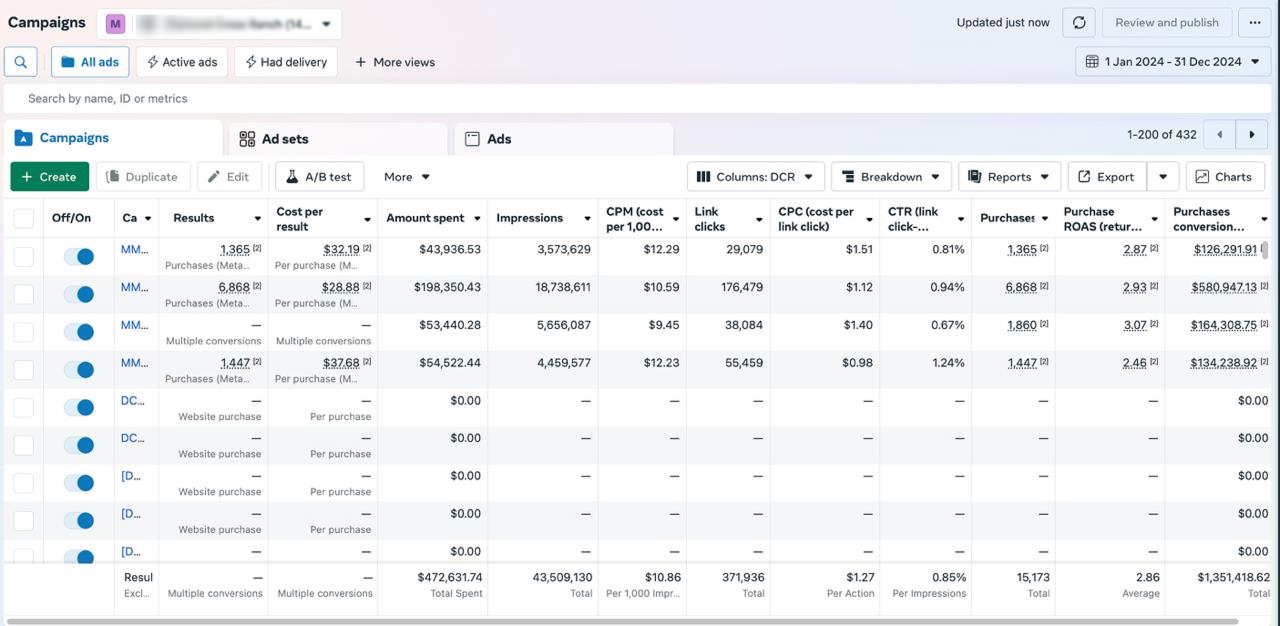The image size is (1280, 626).
Task: Open the Charts view
Action: [x=1224, y=177]
